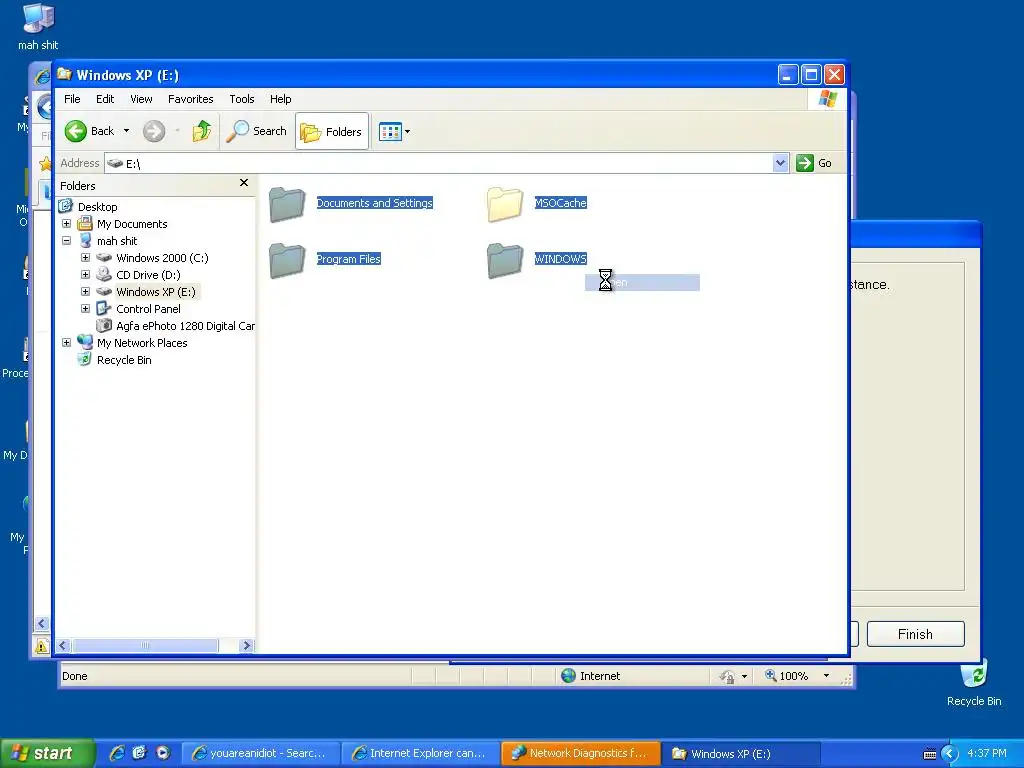Expand Windows XP (E:) tree node
This screenshot has width=1024, height=768.
coord(86,292)
